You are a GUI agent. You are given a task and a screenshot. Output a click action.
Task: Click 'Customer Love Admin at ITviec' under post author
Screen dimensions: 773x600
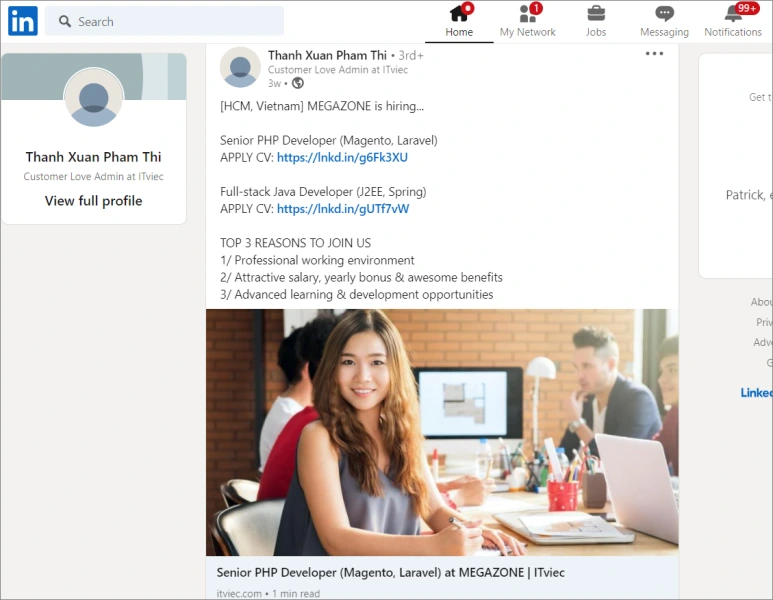click(338, 70)
